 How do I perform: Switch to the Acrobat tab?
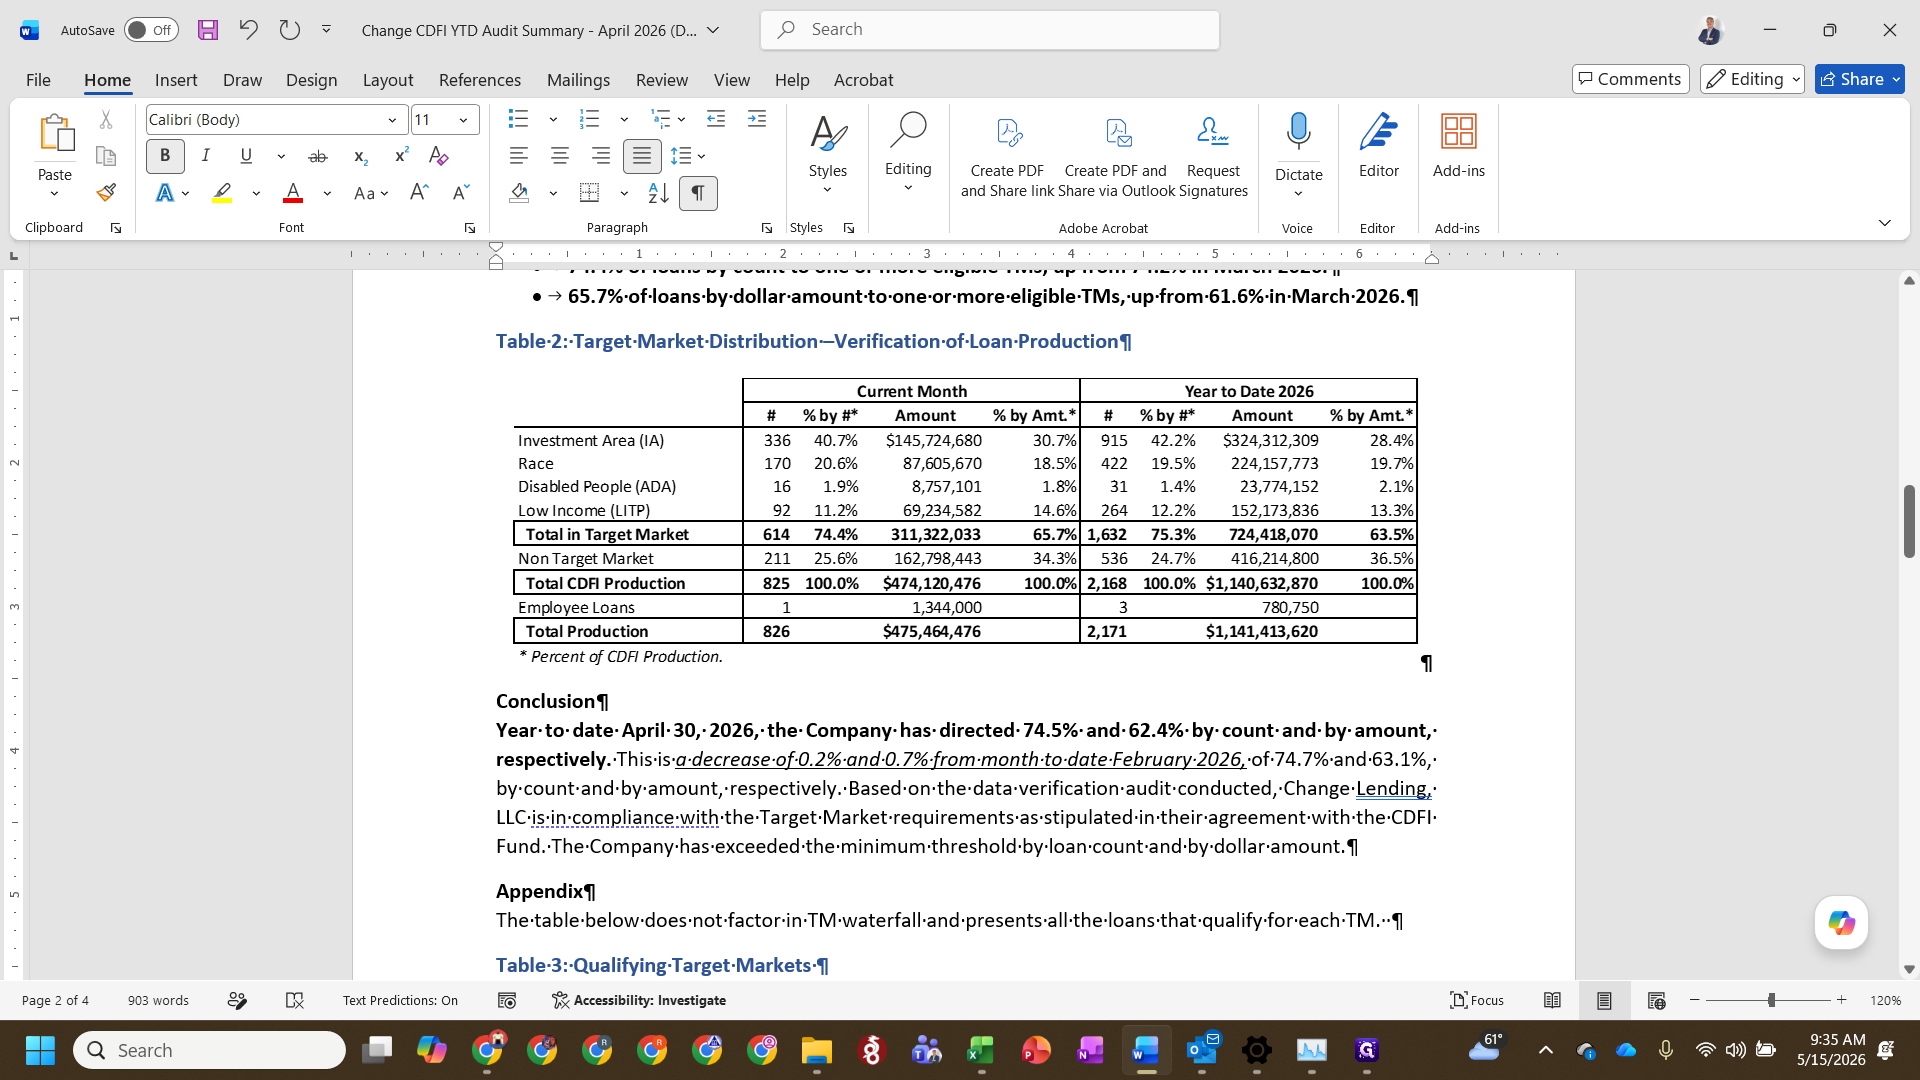click(x=863, y=80)
